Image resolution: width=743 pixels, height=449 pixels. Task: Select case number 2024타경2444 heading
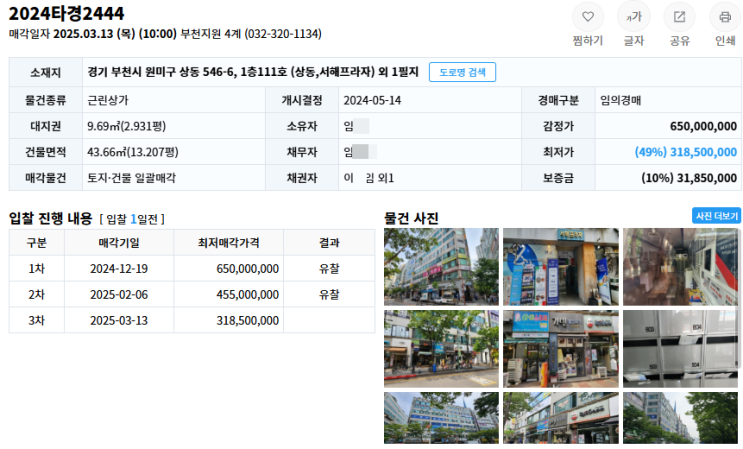[66, 13]
